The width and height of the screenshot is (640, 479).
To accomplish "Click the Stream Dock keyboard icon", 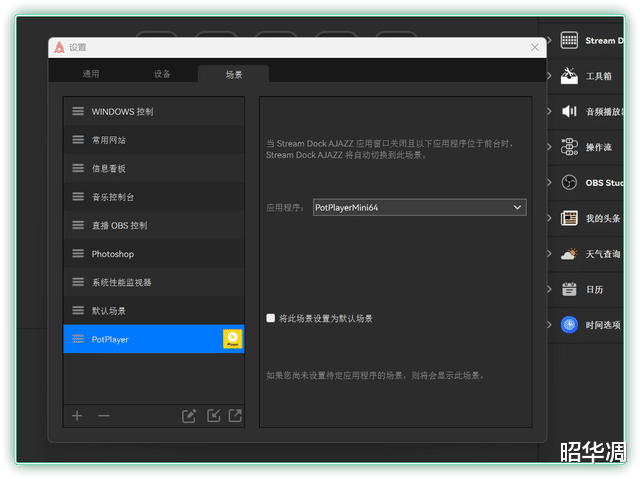I will pos(569,40).
